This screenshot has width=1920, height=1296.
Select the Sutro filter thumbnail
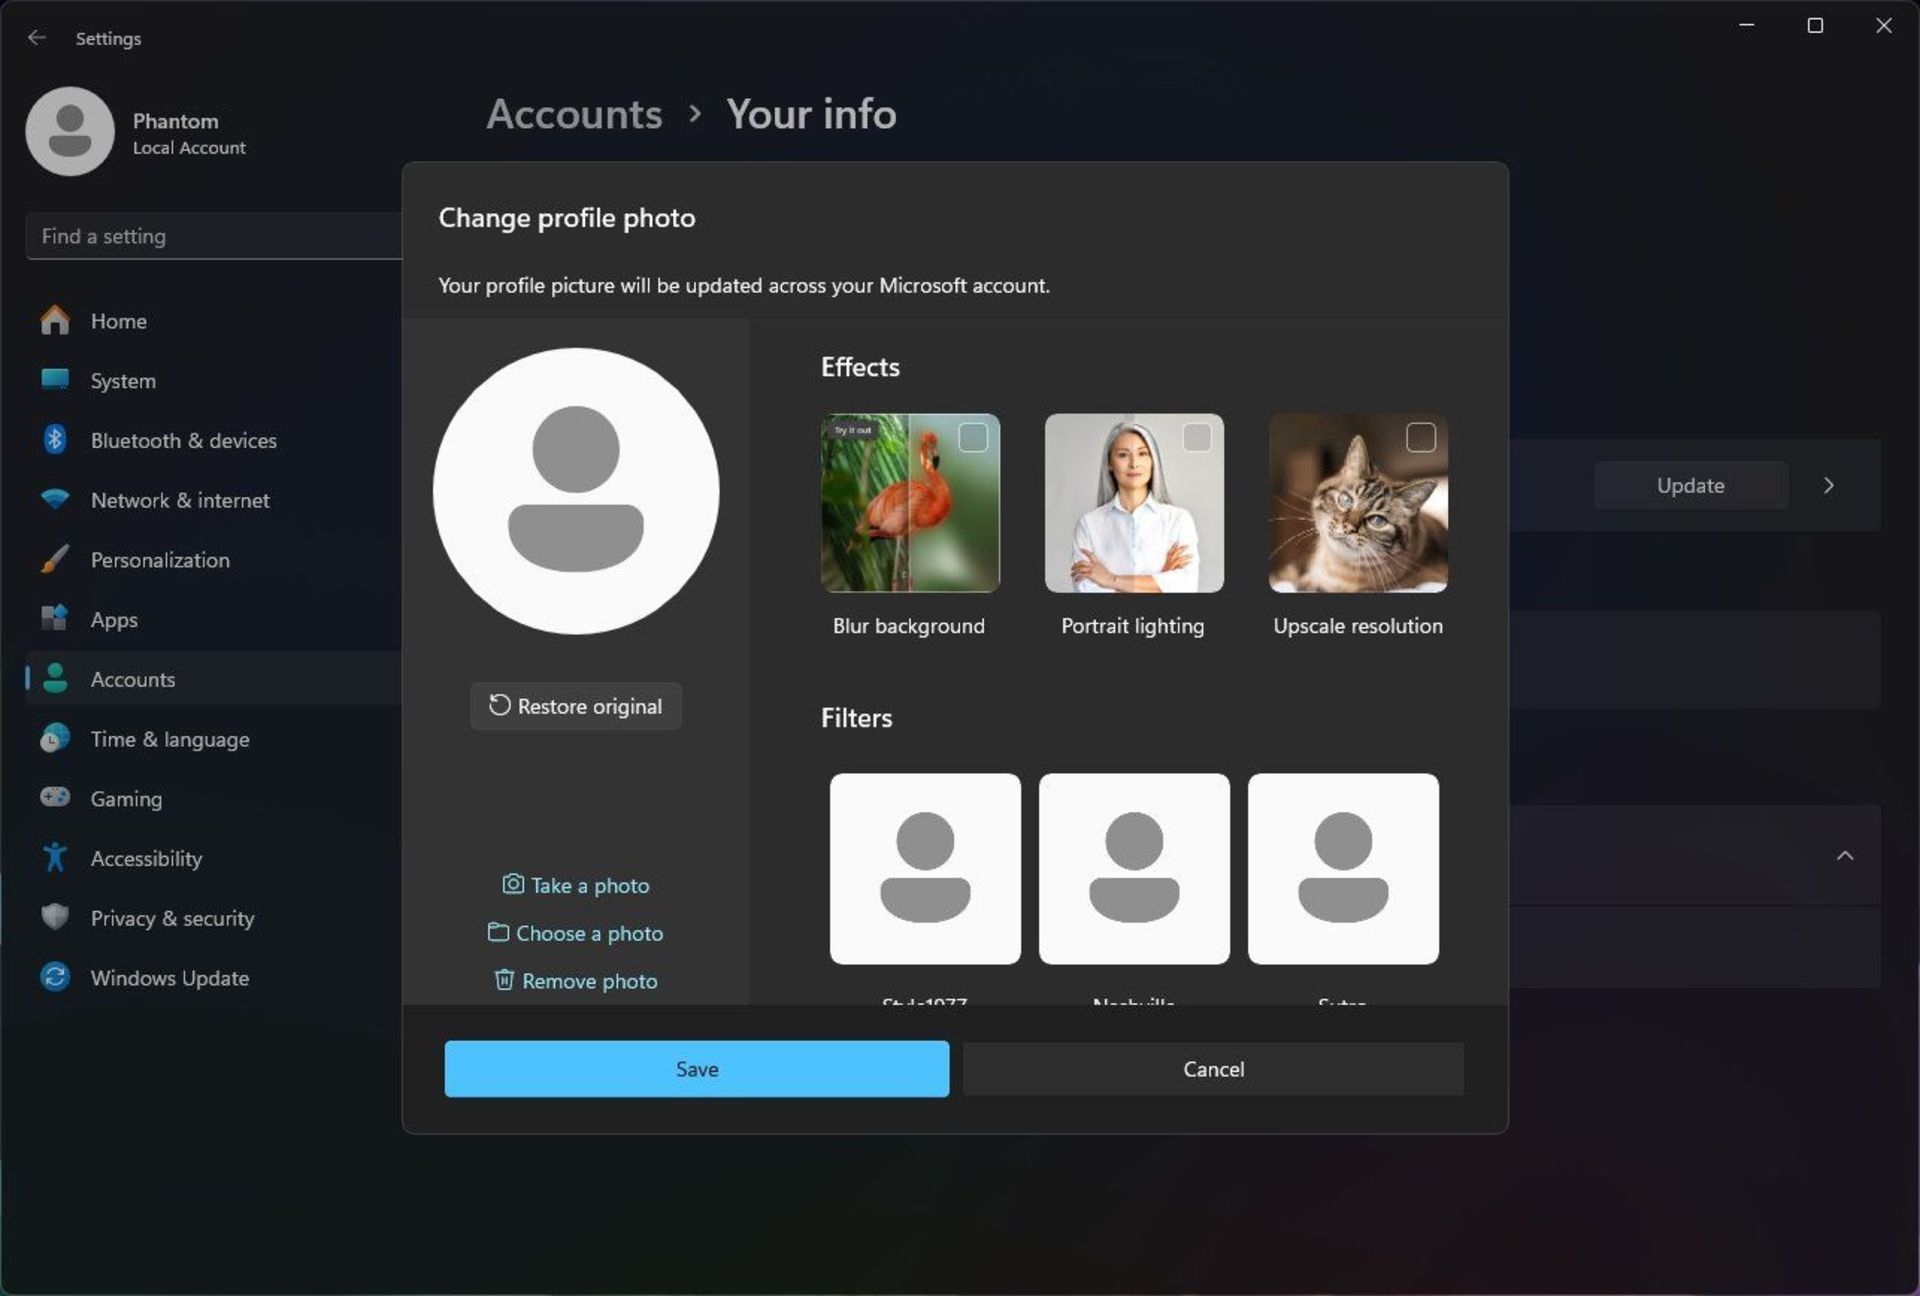coord(1343,868)
